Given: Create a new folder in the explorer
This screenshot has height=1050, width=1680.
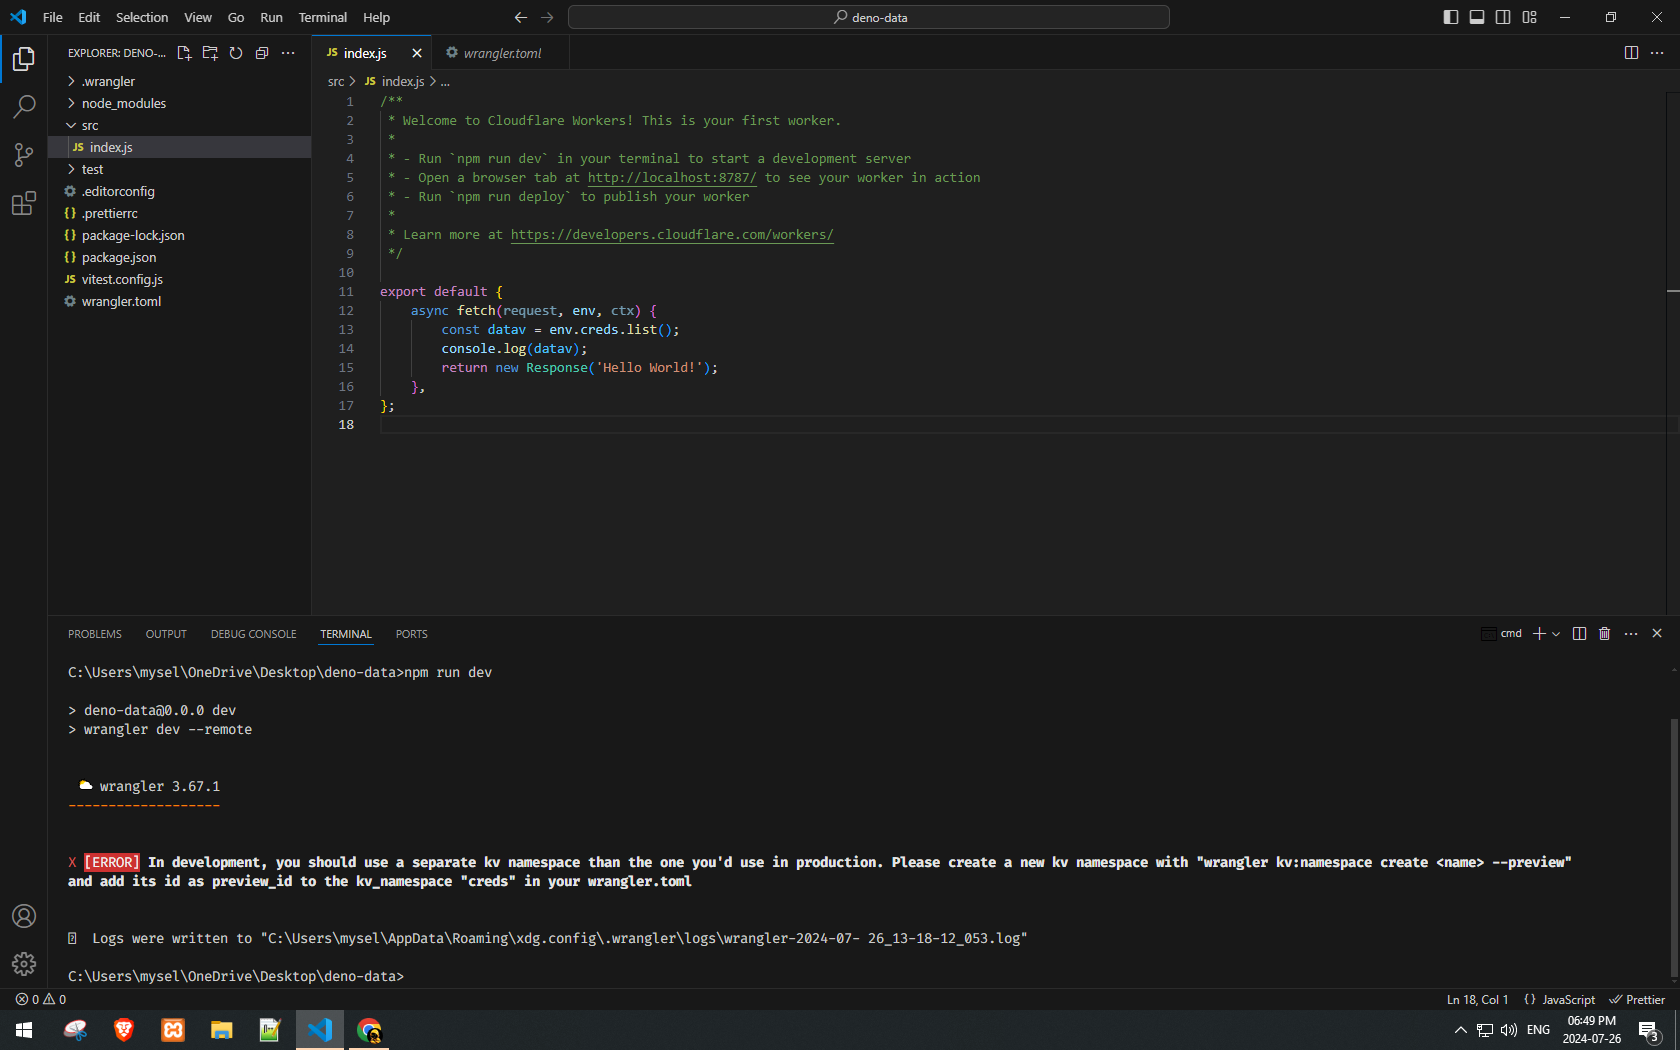Looking at the screenshot, I should [x=210, y=53].
